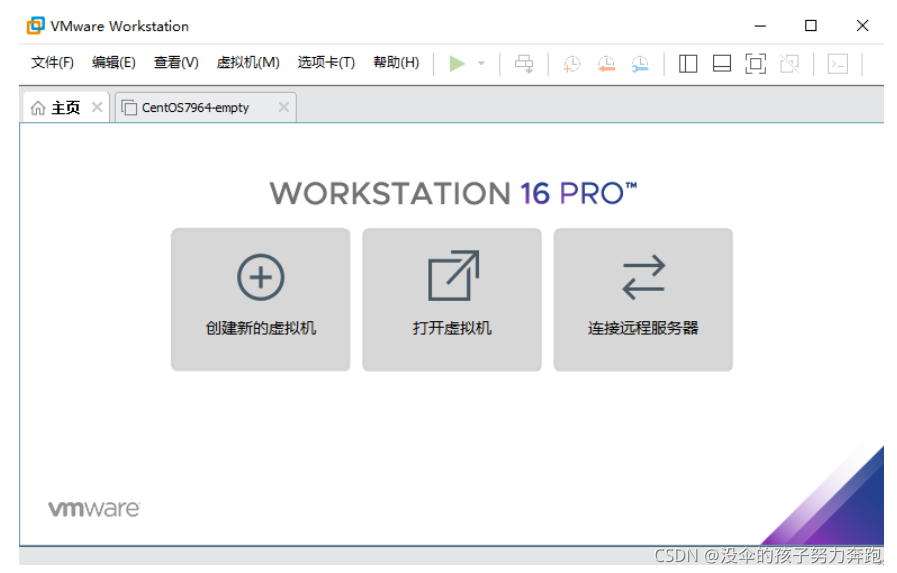Screen dimensions: 897x573
Task: Maximize the VMware Workstation window
Action: [x=811, y=26]
